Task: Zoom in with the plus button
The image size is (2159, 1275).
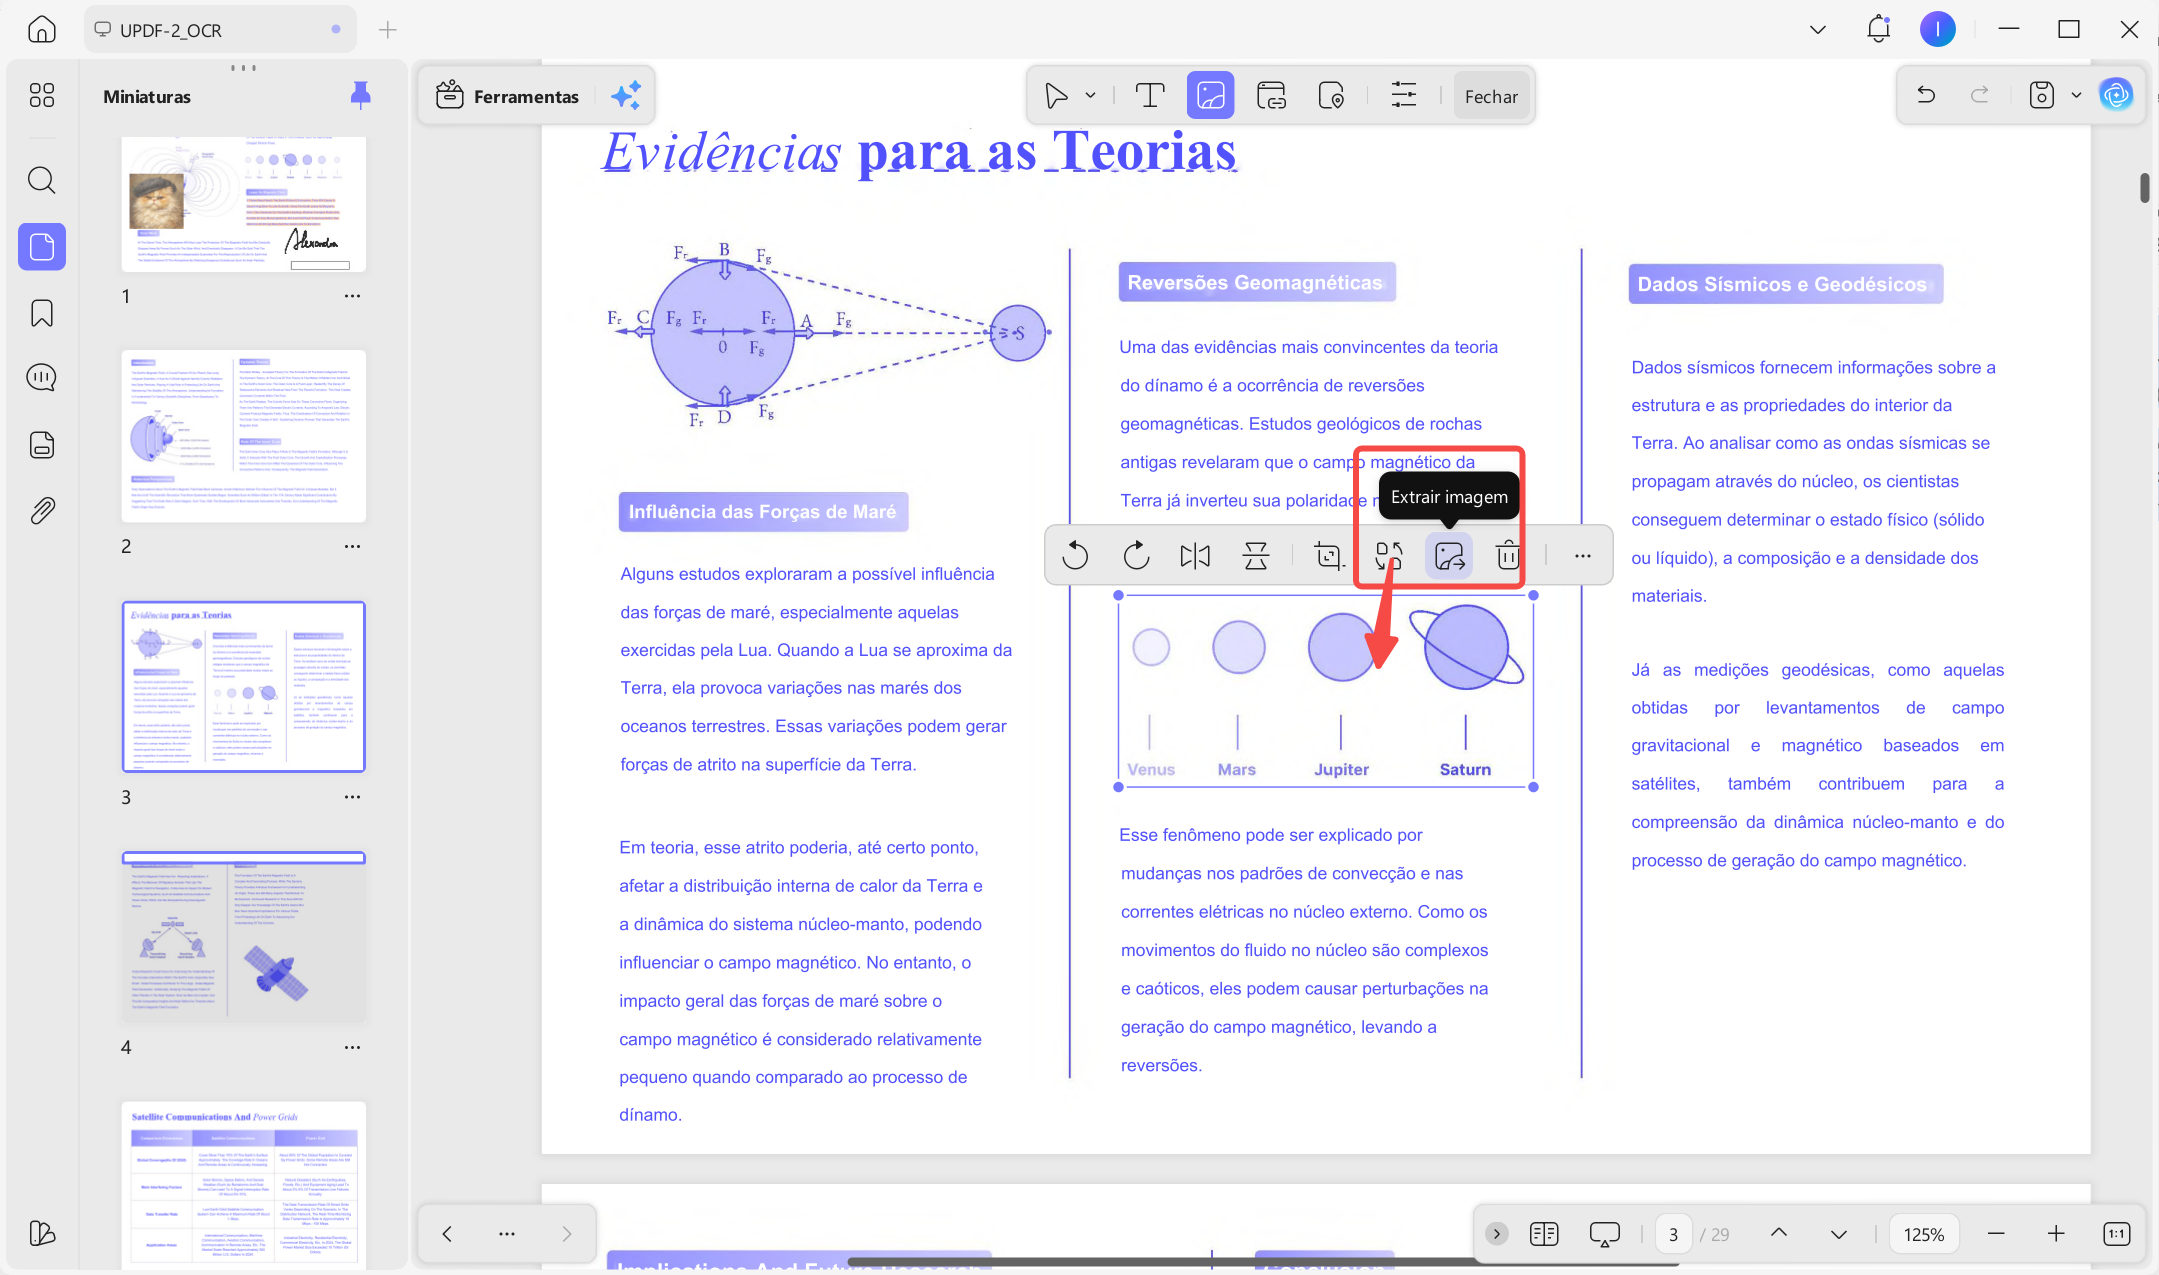Action: click(x=2056, y=1234)
